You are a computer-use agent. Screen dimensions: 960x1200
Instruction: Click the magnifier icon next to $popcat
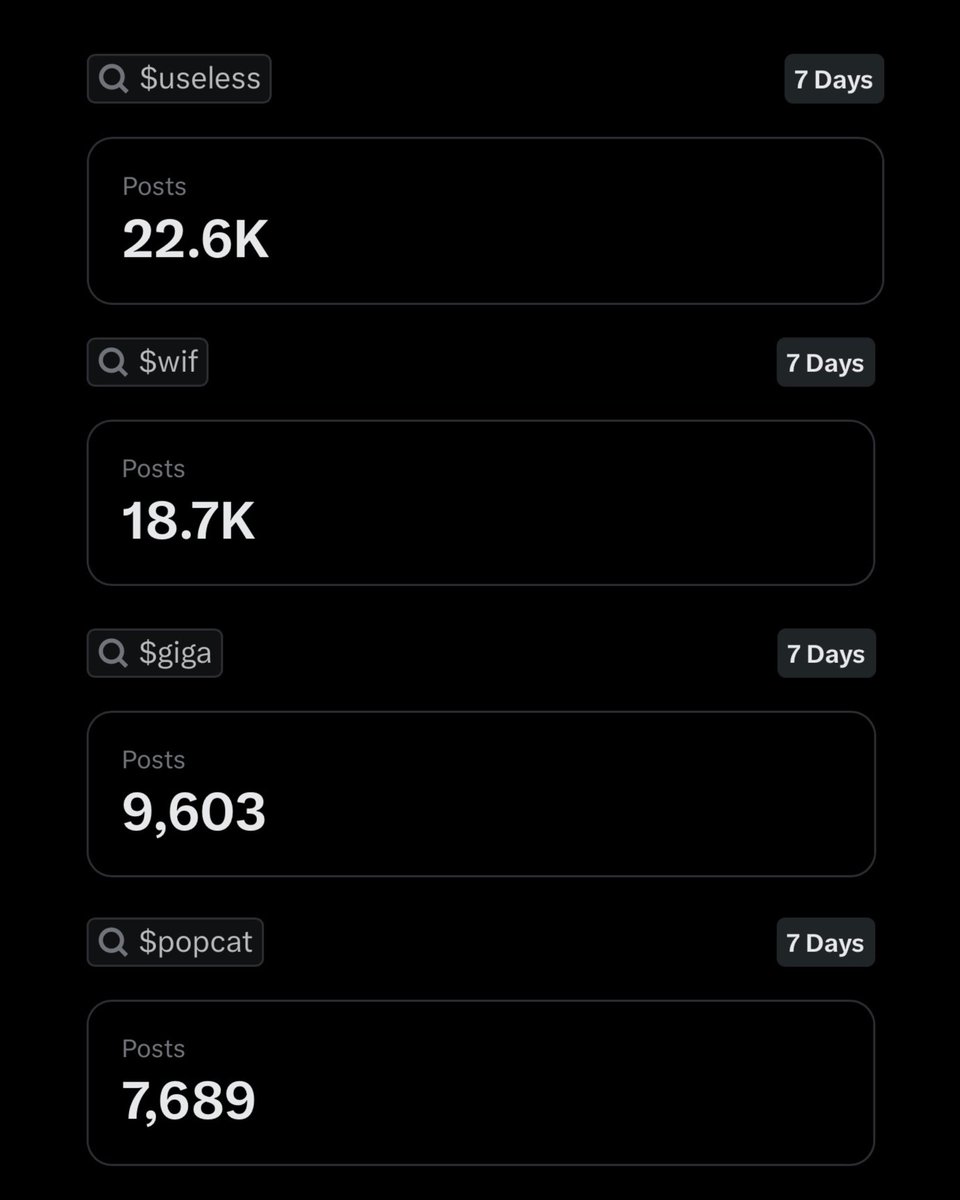(x=113, y=942)
